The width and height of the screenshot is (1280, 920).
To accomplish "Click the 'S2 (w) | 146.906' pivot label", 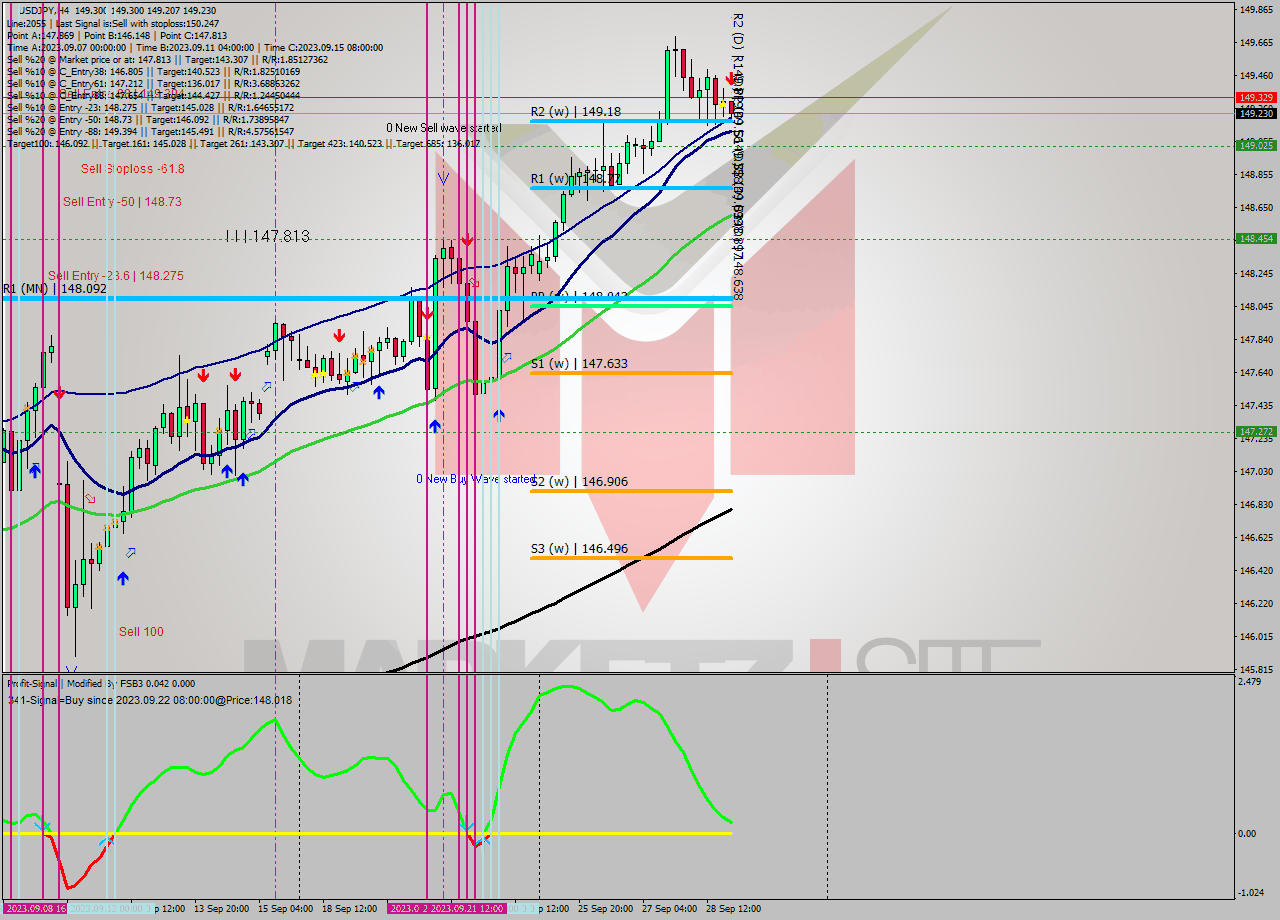I will (579, 482).
